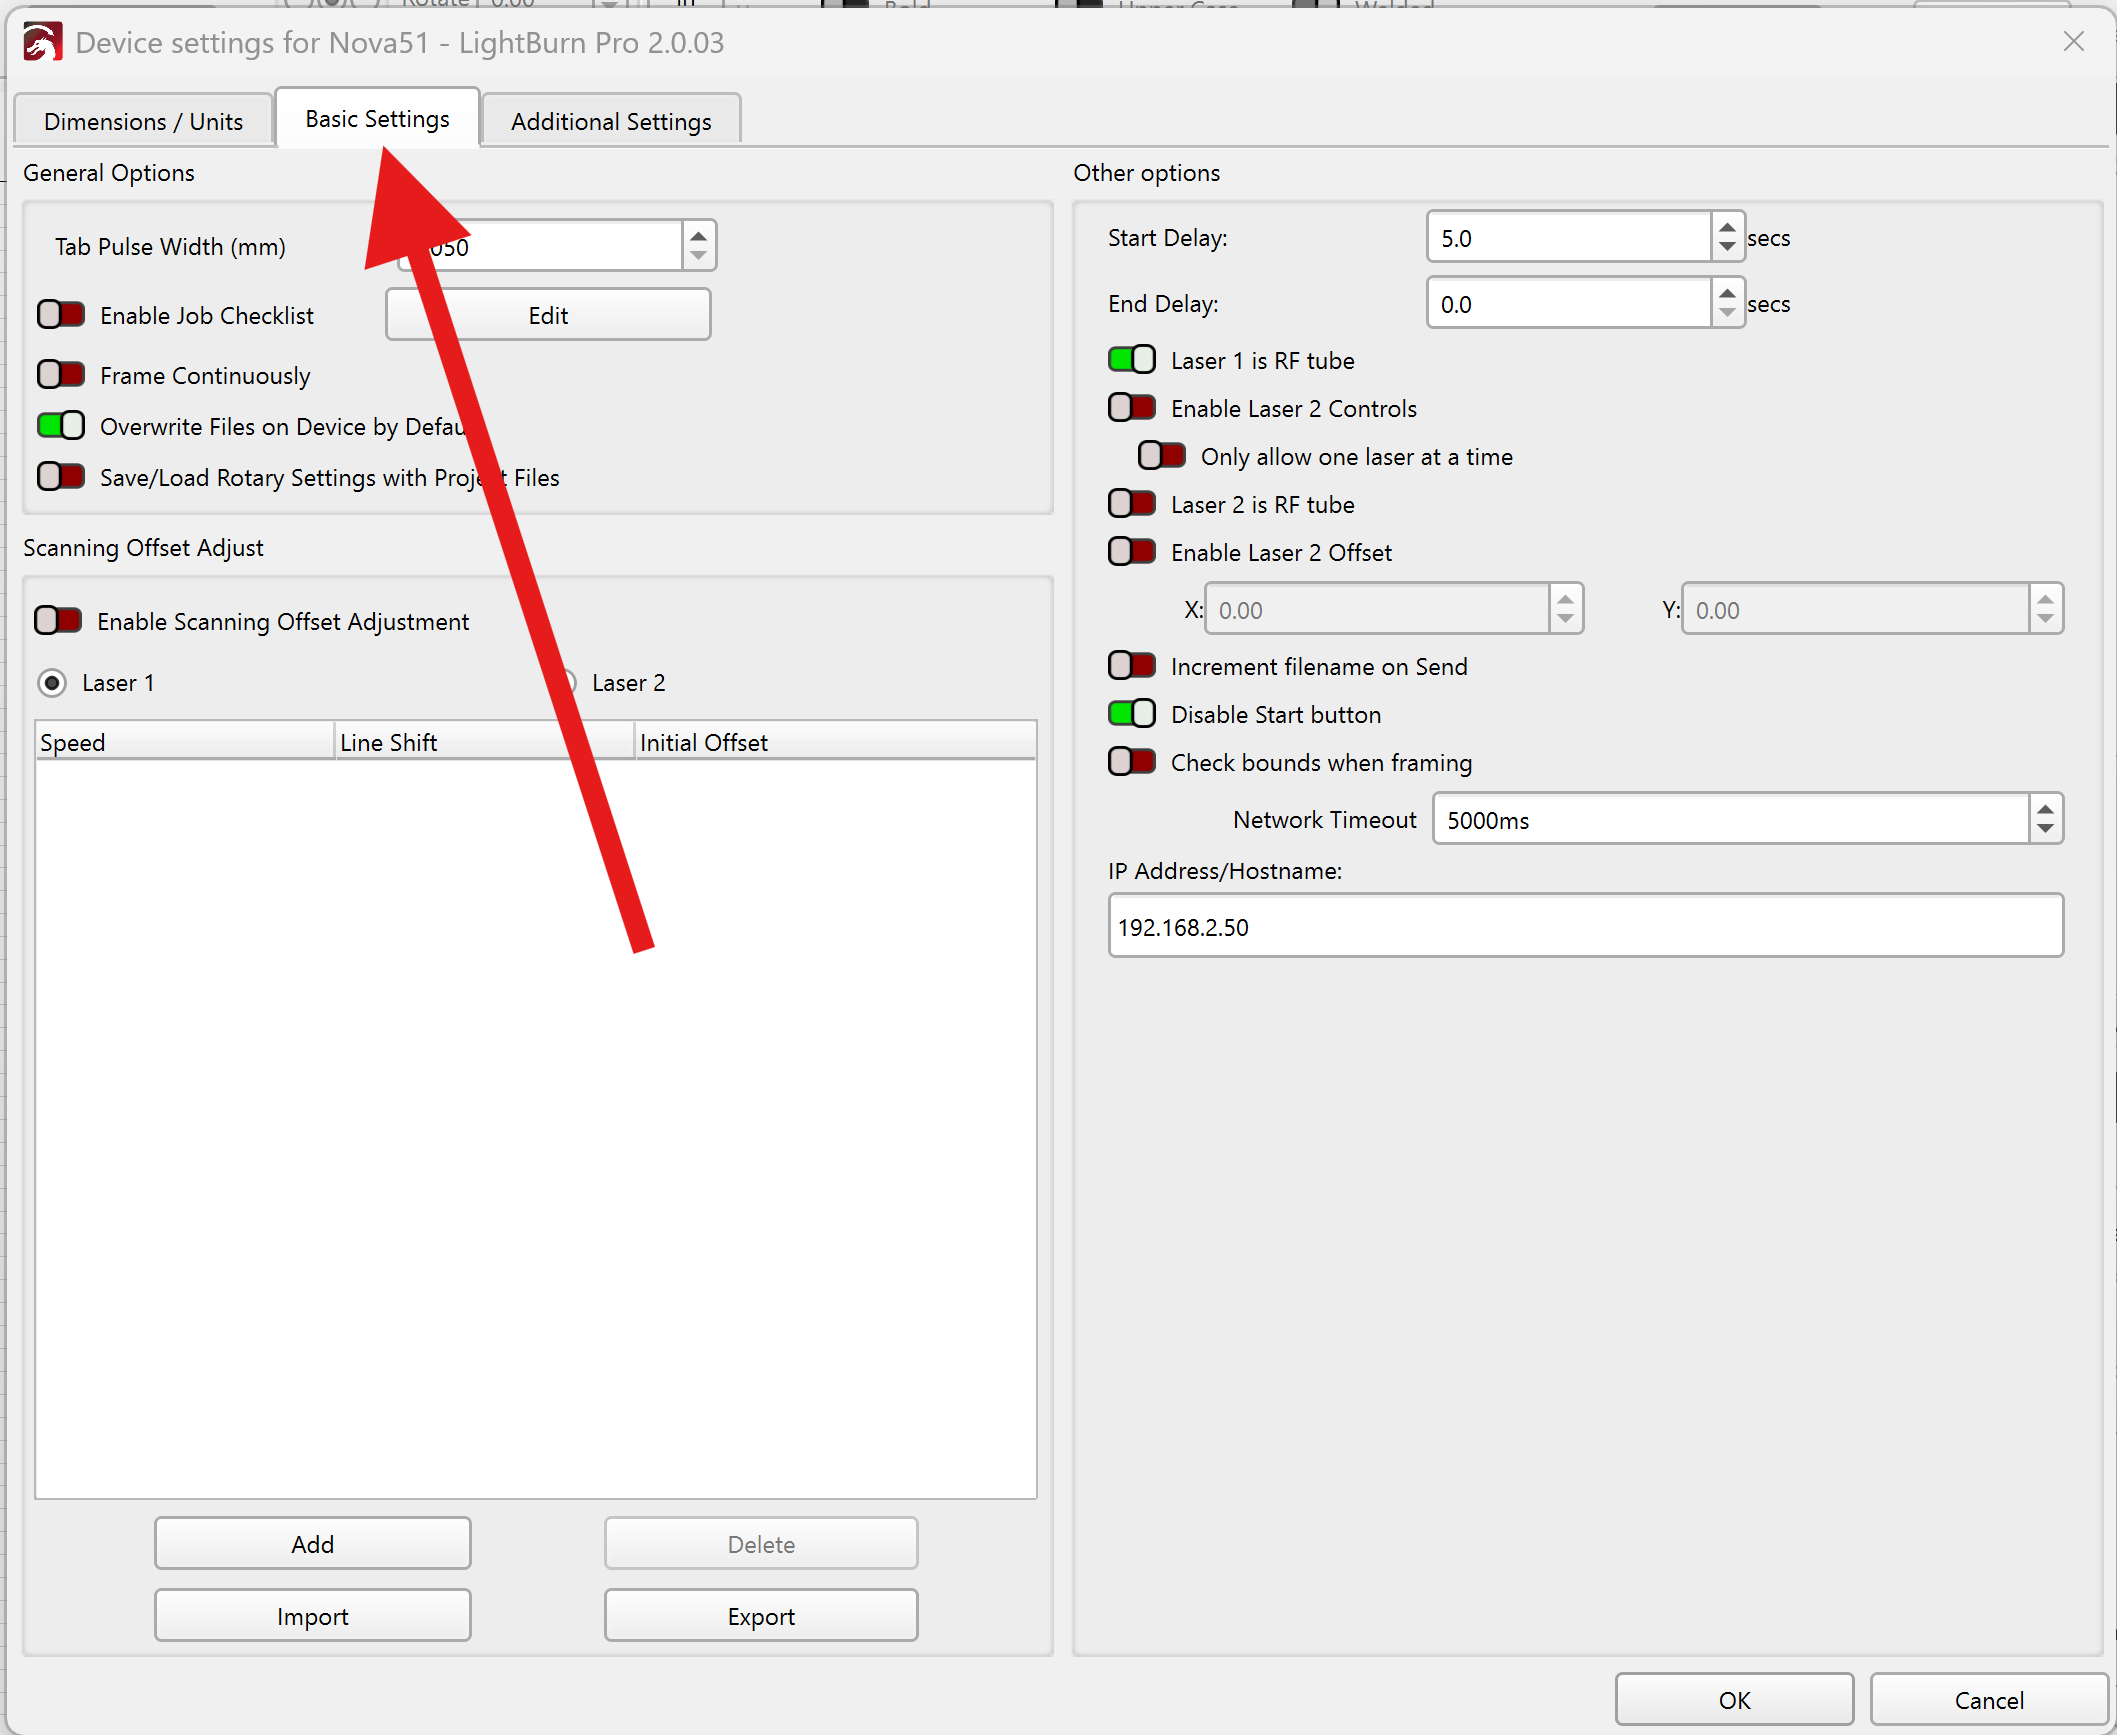Toggle Disable Start button switch
This screenshot has width=2117, height=1735.
pos(1131,714)
